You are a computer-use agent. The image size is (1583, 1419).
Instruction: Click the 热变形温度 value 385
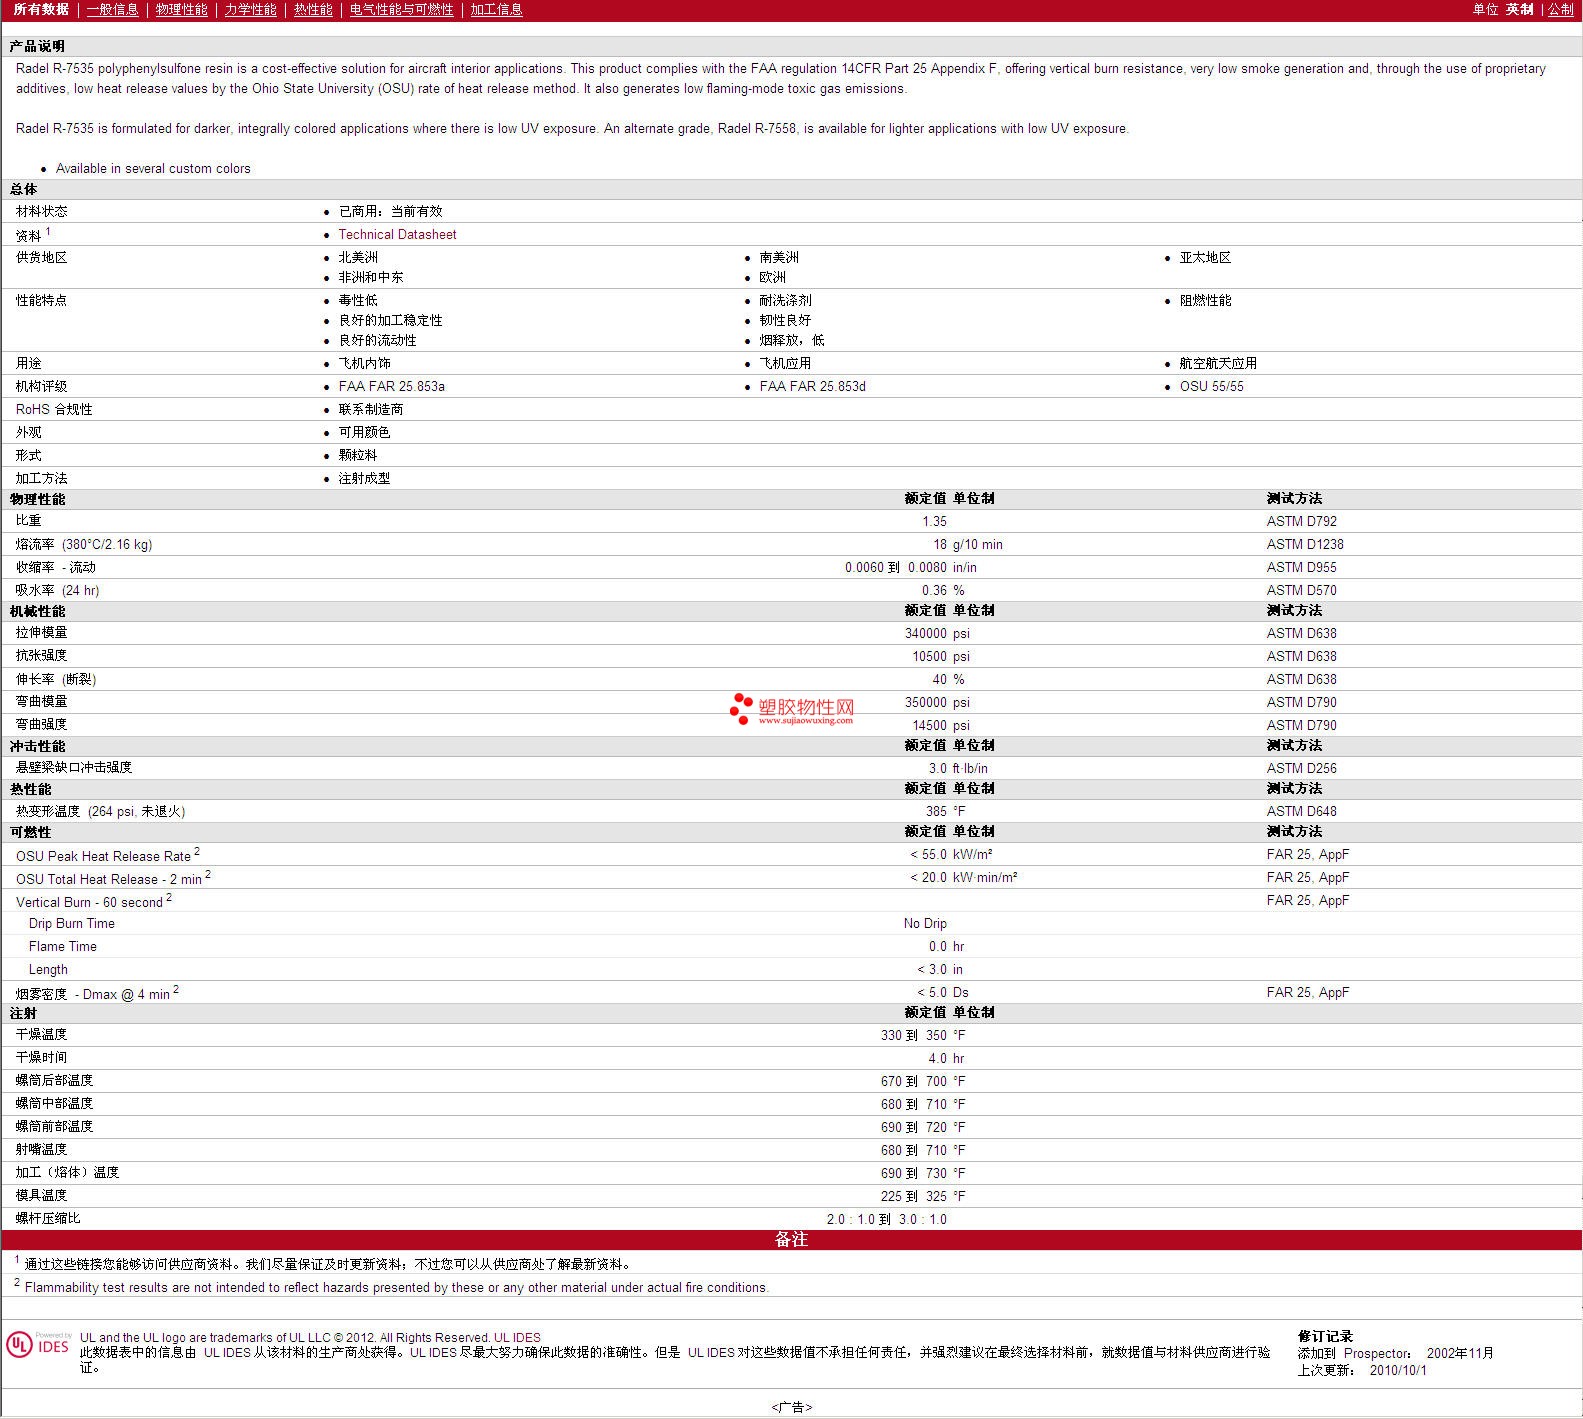(x=936, y=812)
